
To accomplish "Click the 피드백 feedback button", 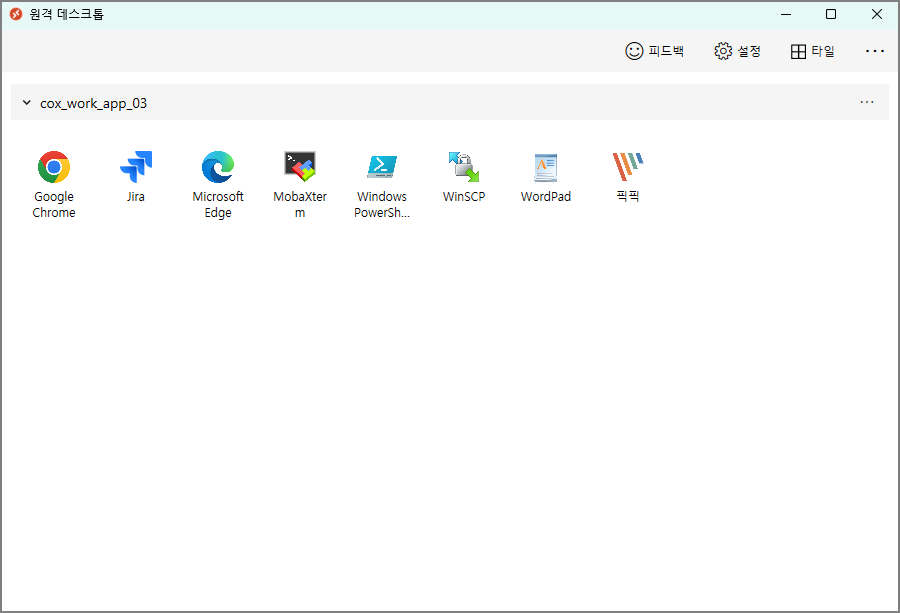I will (654, 51).
